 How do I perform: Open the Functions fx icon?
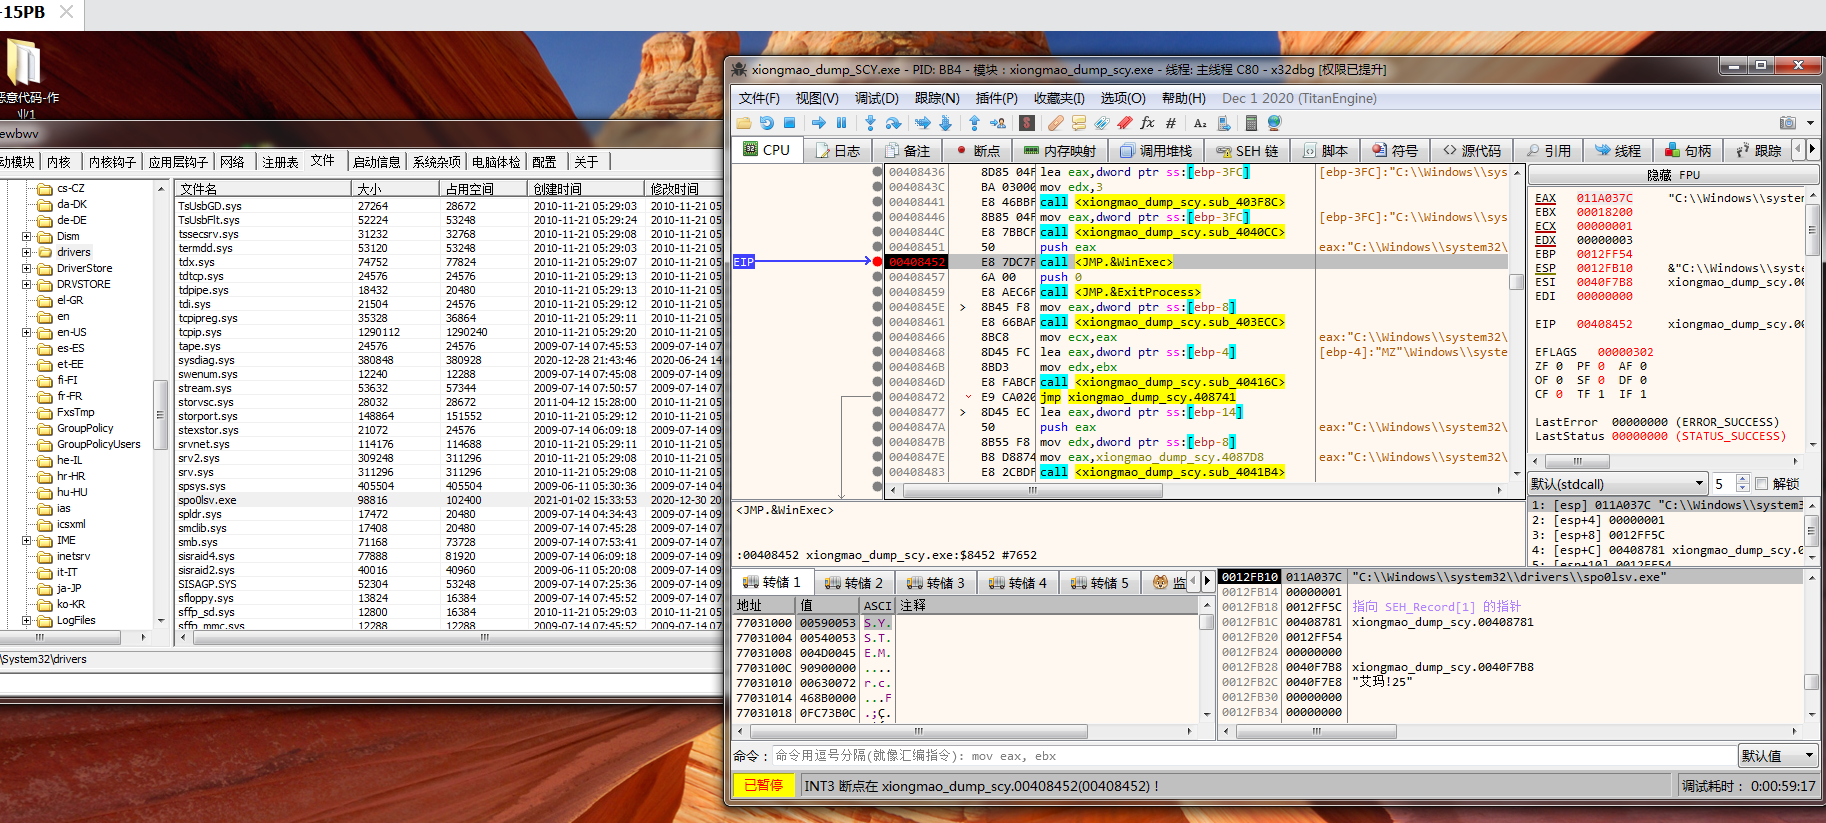pos(1147,123)
